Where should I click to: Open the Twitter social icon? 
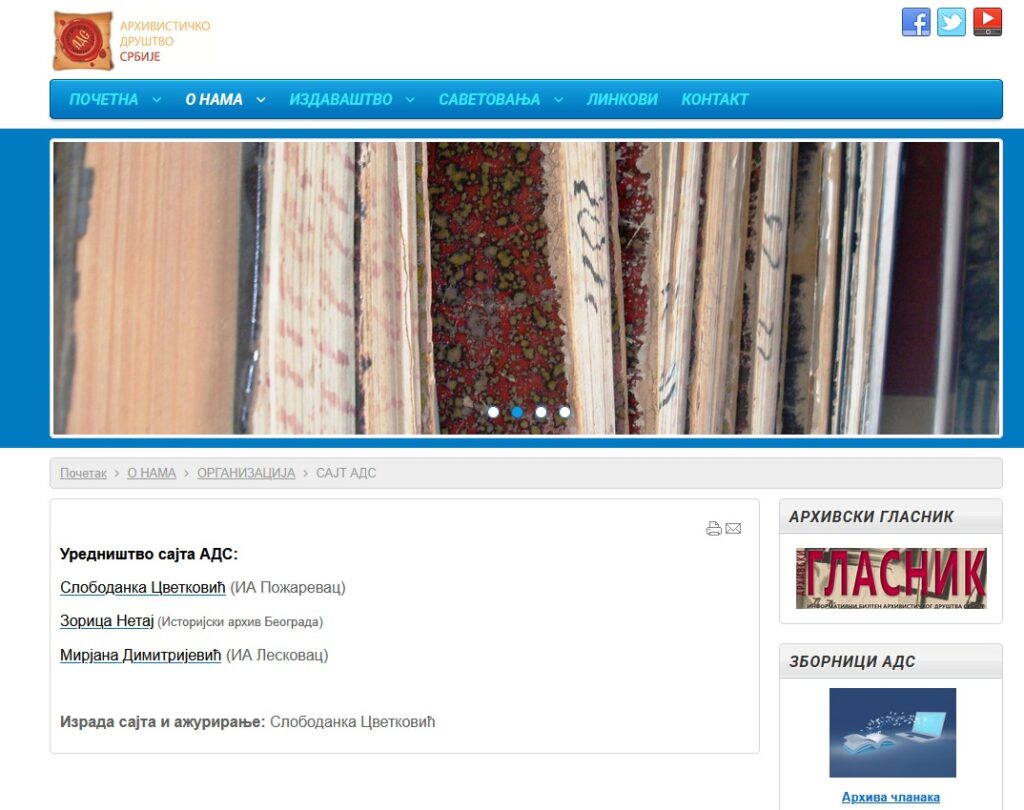pyautogui.click(x=951, y=22)
